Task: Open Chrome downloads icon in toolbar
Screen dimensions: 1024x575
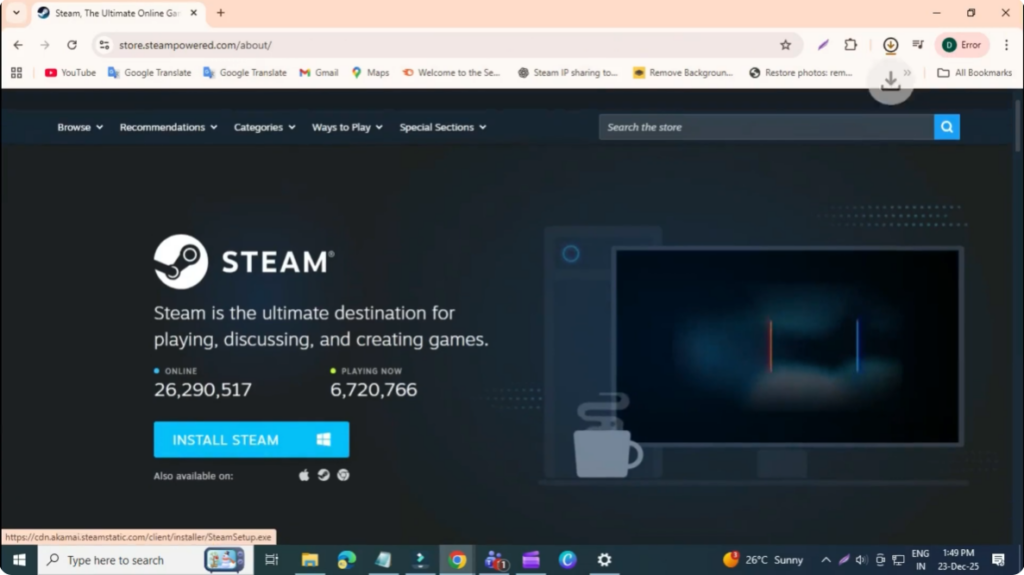Action: [x=890, y=45]
